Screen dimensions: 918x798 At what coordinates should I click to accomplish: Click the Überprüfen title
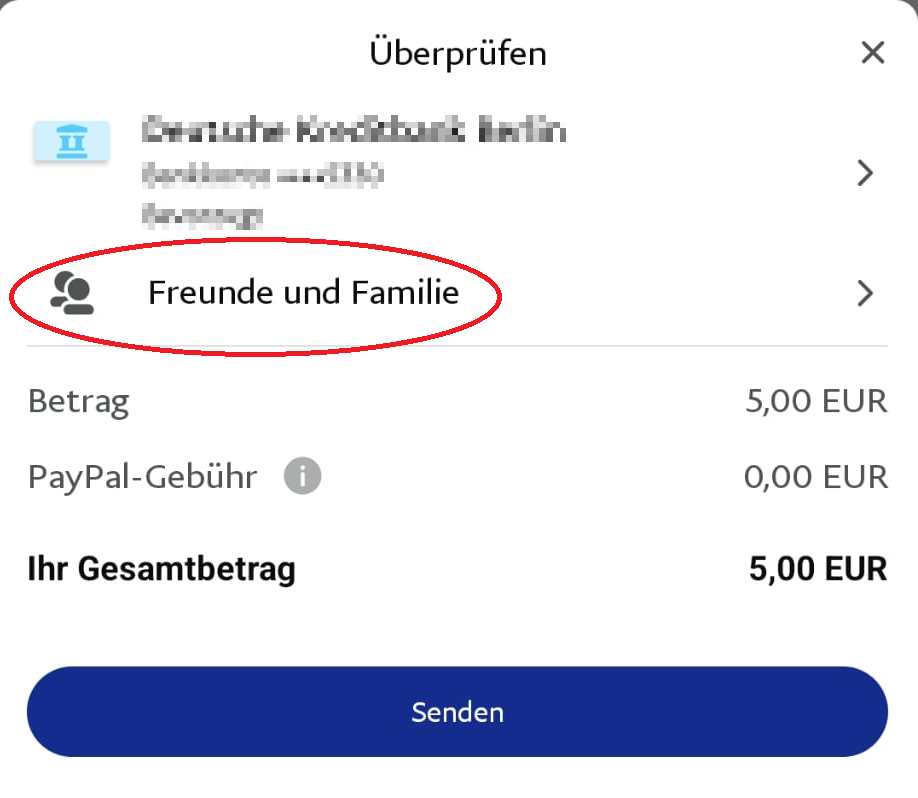458,53
